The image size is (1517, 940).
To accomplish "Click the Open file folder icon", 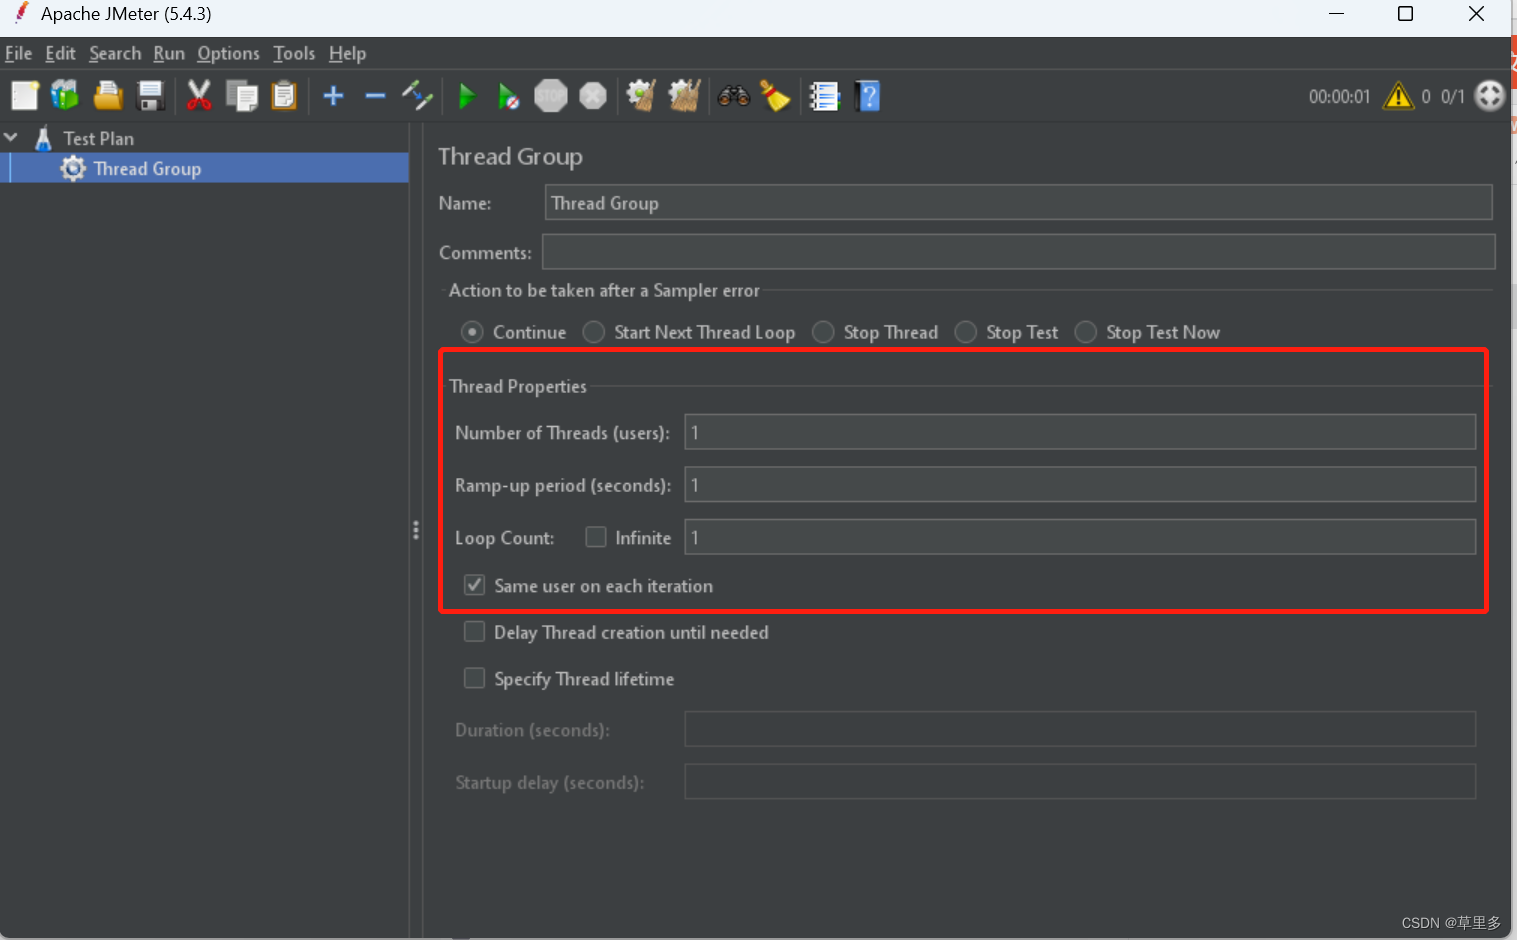I will pyautogui.click(x=108, y=96).
